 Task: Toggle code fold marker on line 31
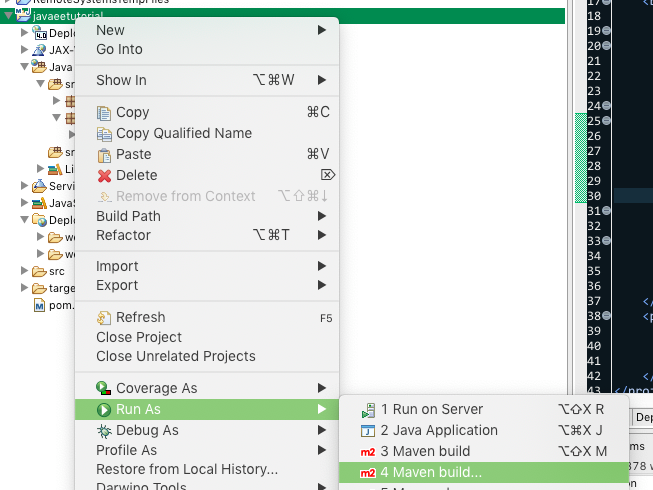pyautogui.click(x=607, y=211)
